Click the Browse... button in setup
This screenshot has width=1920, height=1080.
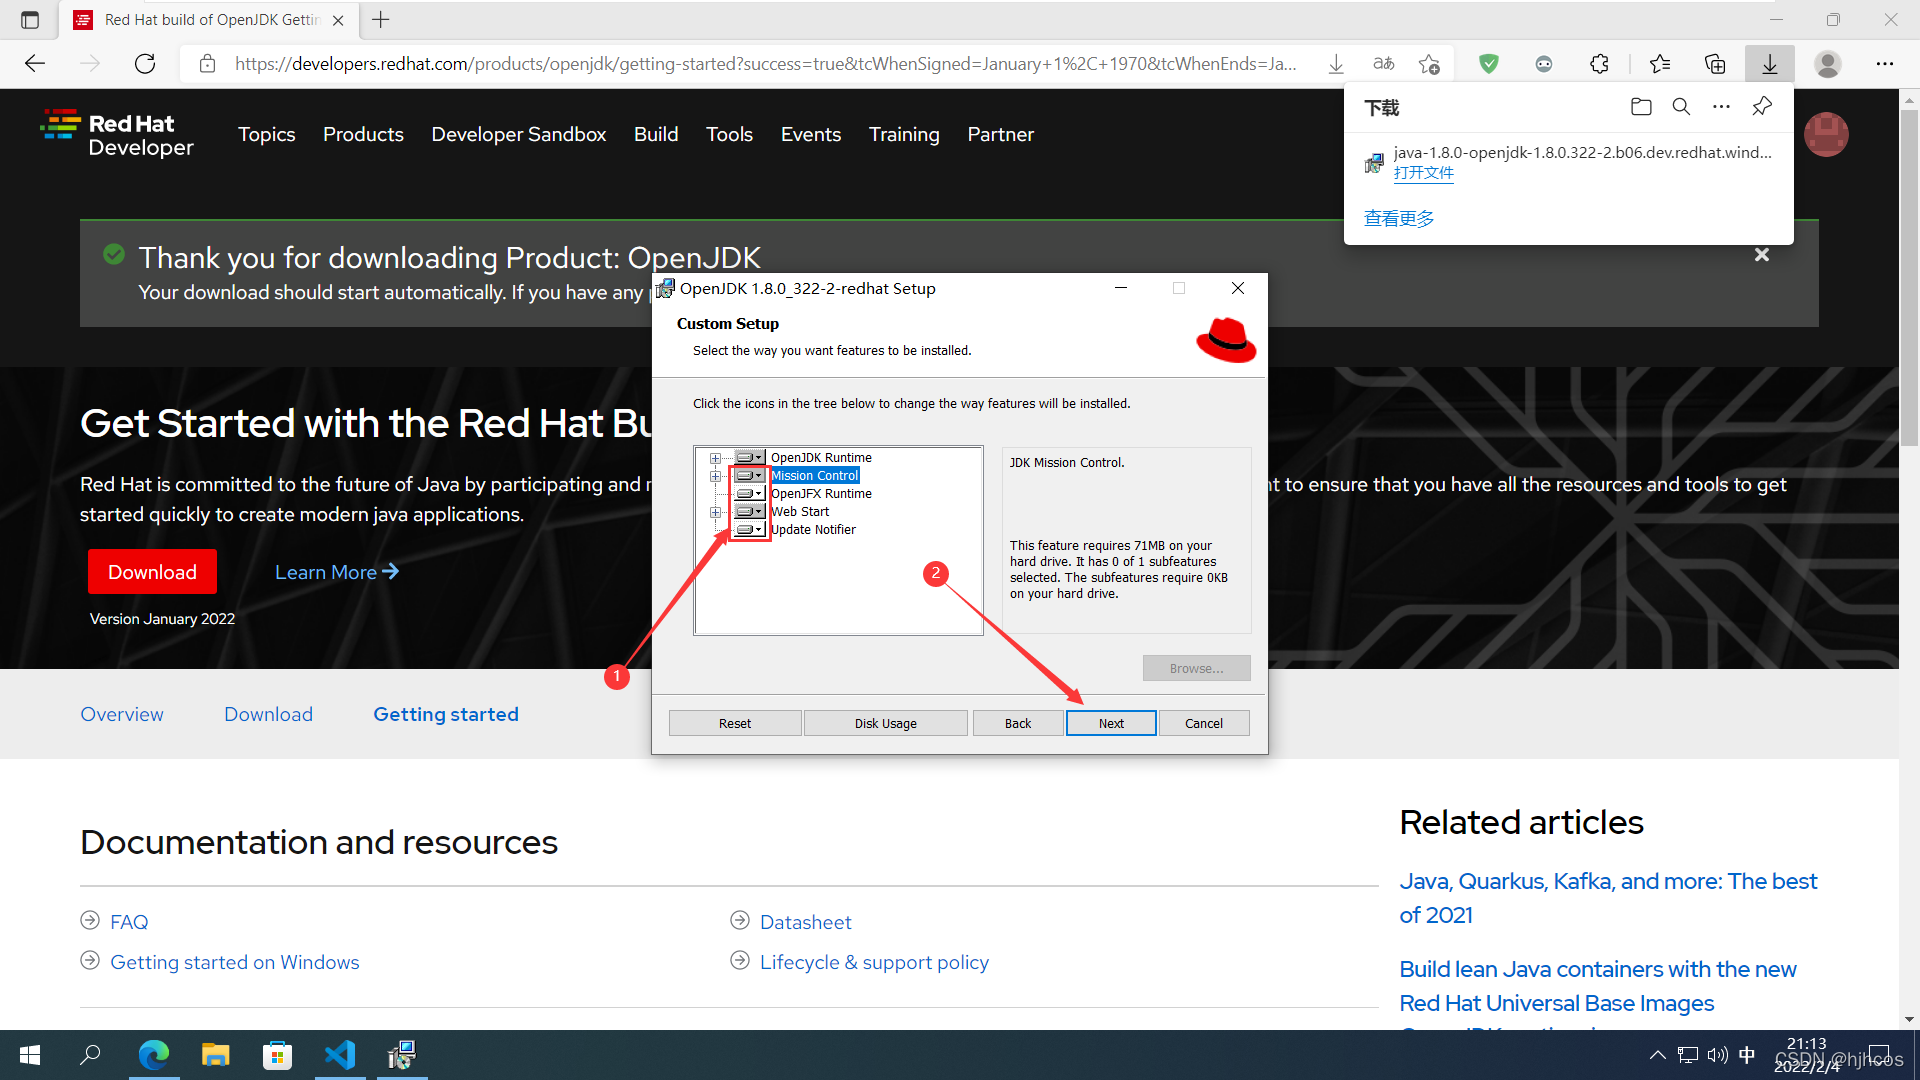[x=1196, y=668]
